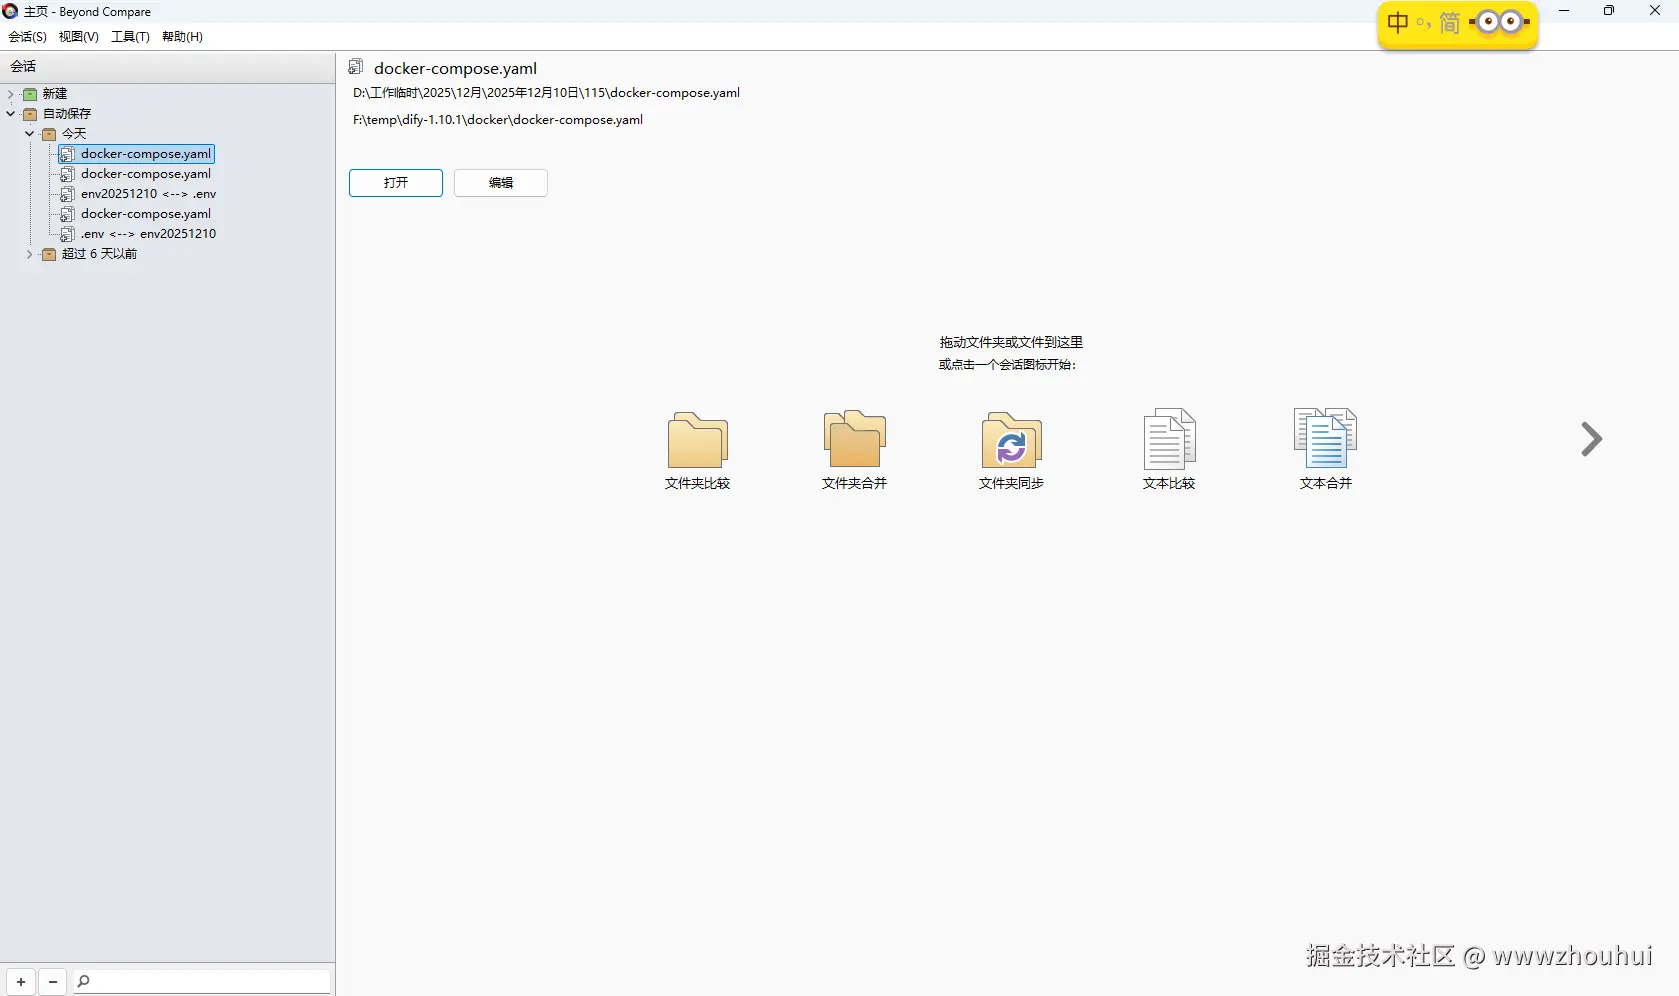Click the F:\temp\dify-1.10.1 file path text

tap(498, 120)
